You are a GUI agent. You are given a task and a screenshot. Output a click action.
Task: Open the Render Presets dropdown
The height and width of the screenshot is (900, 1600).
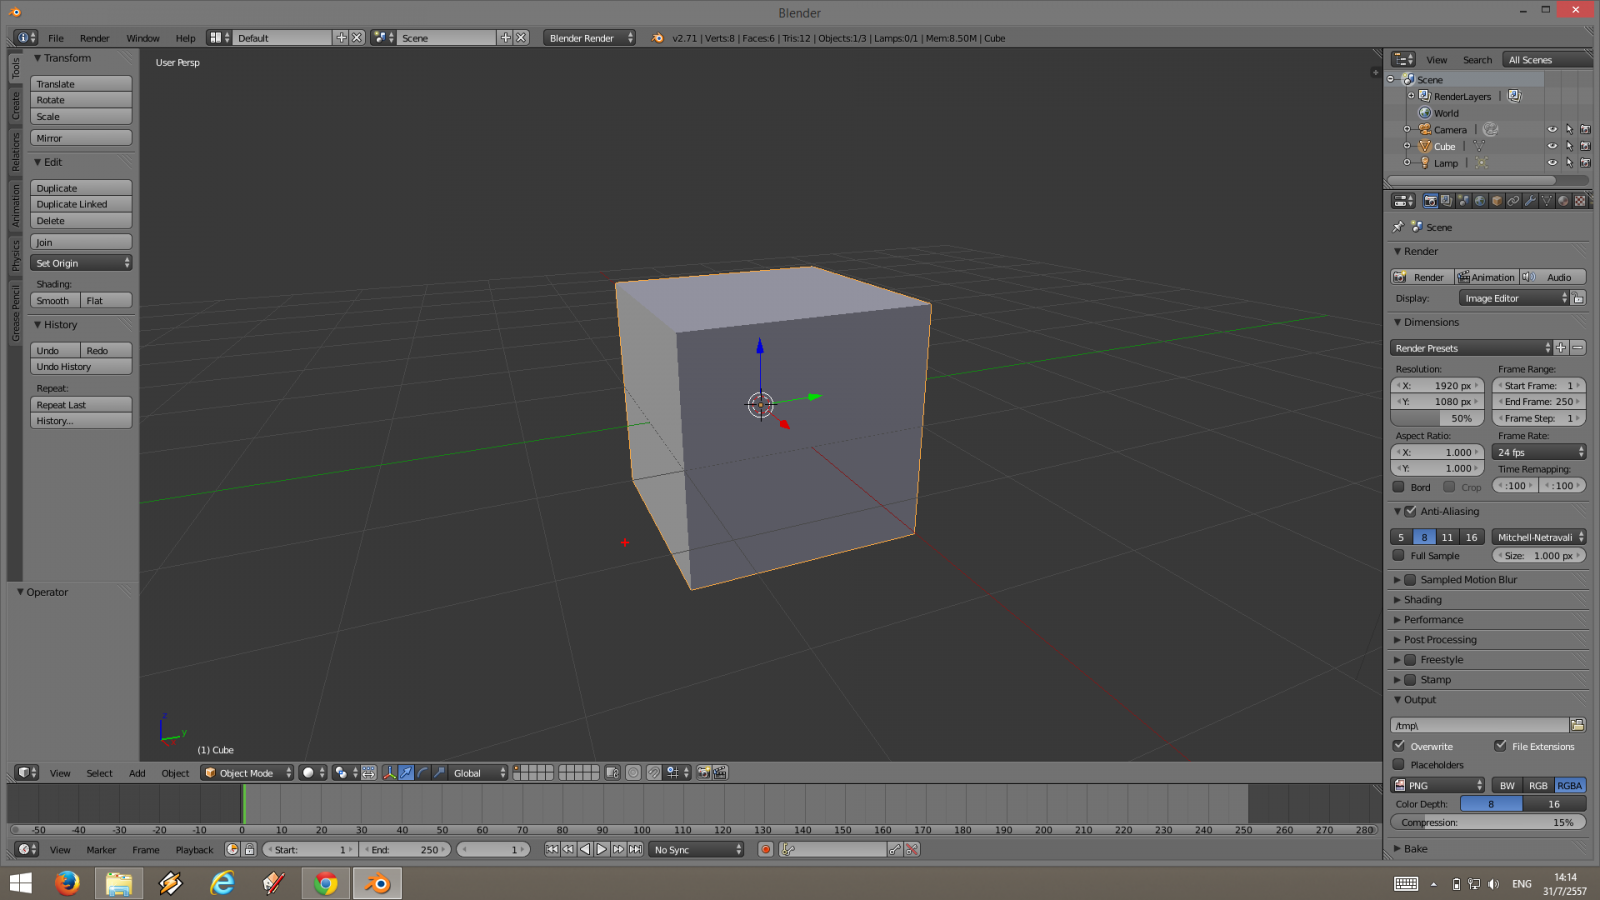pos(1471,348)
